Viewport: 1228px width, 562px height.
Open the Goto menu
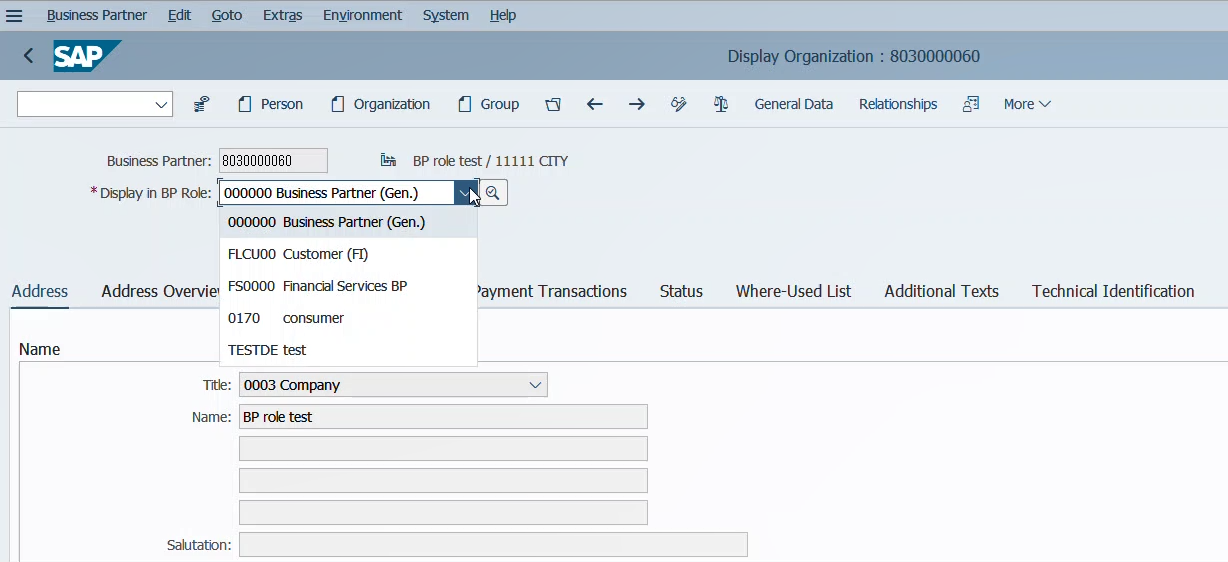coord(227,15)
